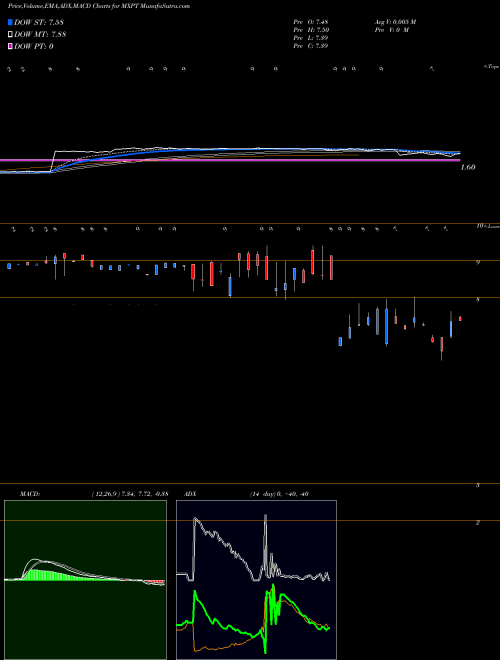The image size is (500, 660).
Task: Click the magenta DOW PT legend swatch
Action: 10,46
